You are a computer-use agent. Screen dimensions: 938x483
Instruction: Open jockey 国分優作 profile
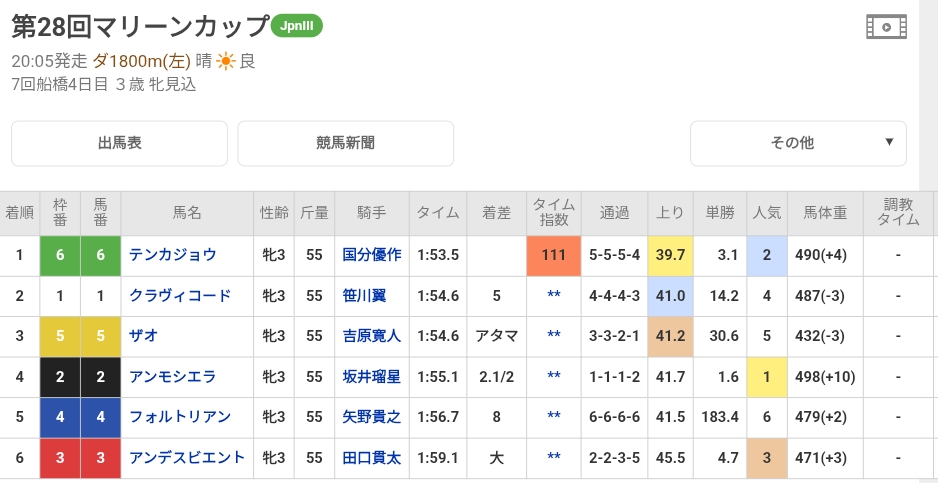click(x=371, y=255)
